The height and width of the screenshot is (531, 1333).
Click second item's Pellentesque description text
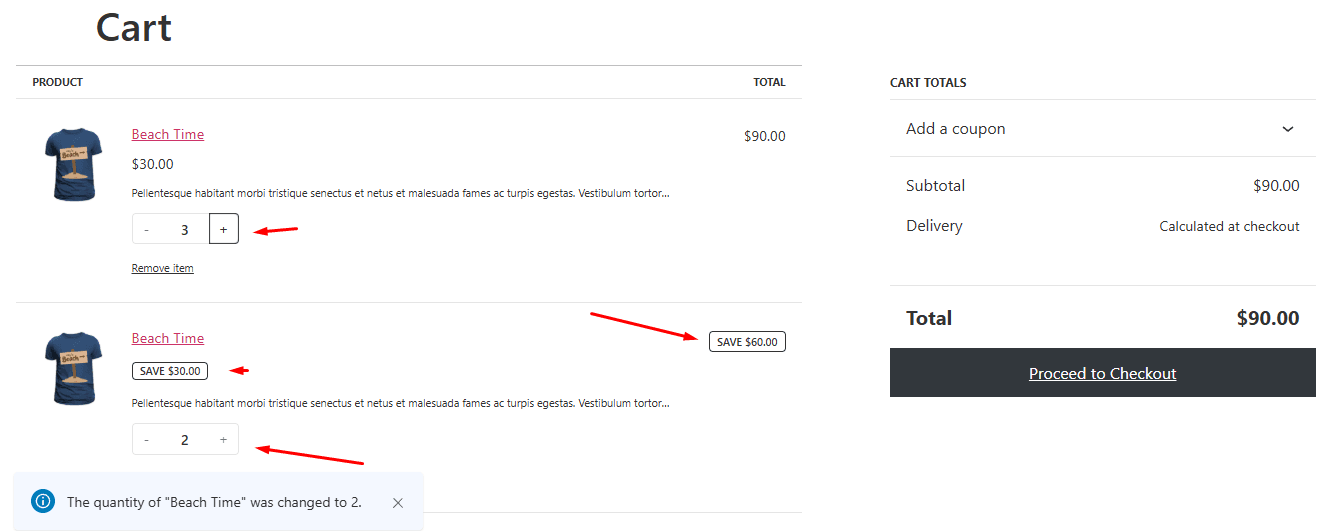(x=400, y=403)
